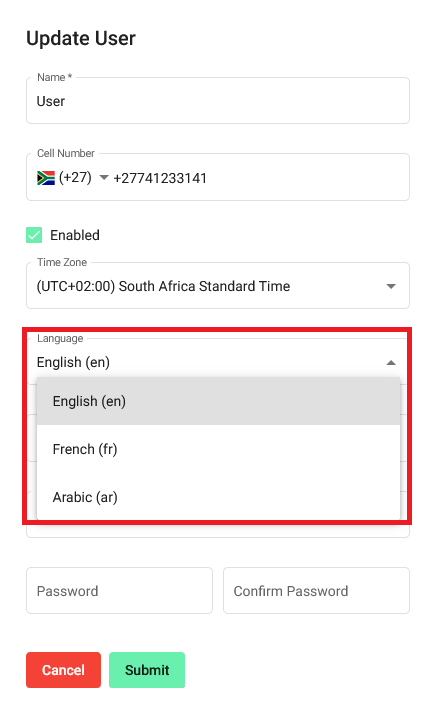Focus the Password field

[x=119, y=590]
